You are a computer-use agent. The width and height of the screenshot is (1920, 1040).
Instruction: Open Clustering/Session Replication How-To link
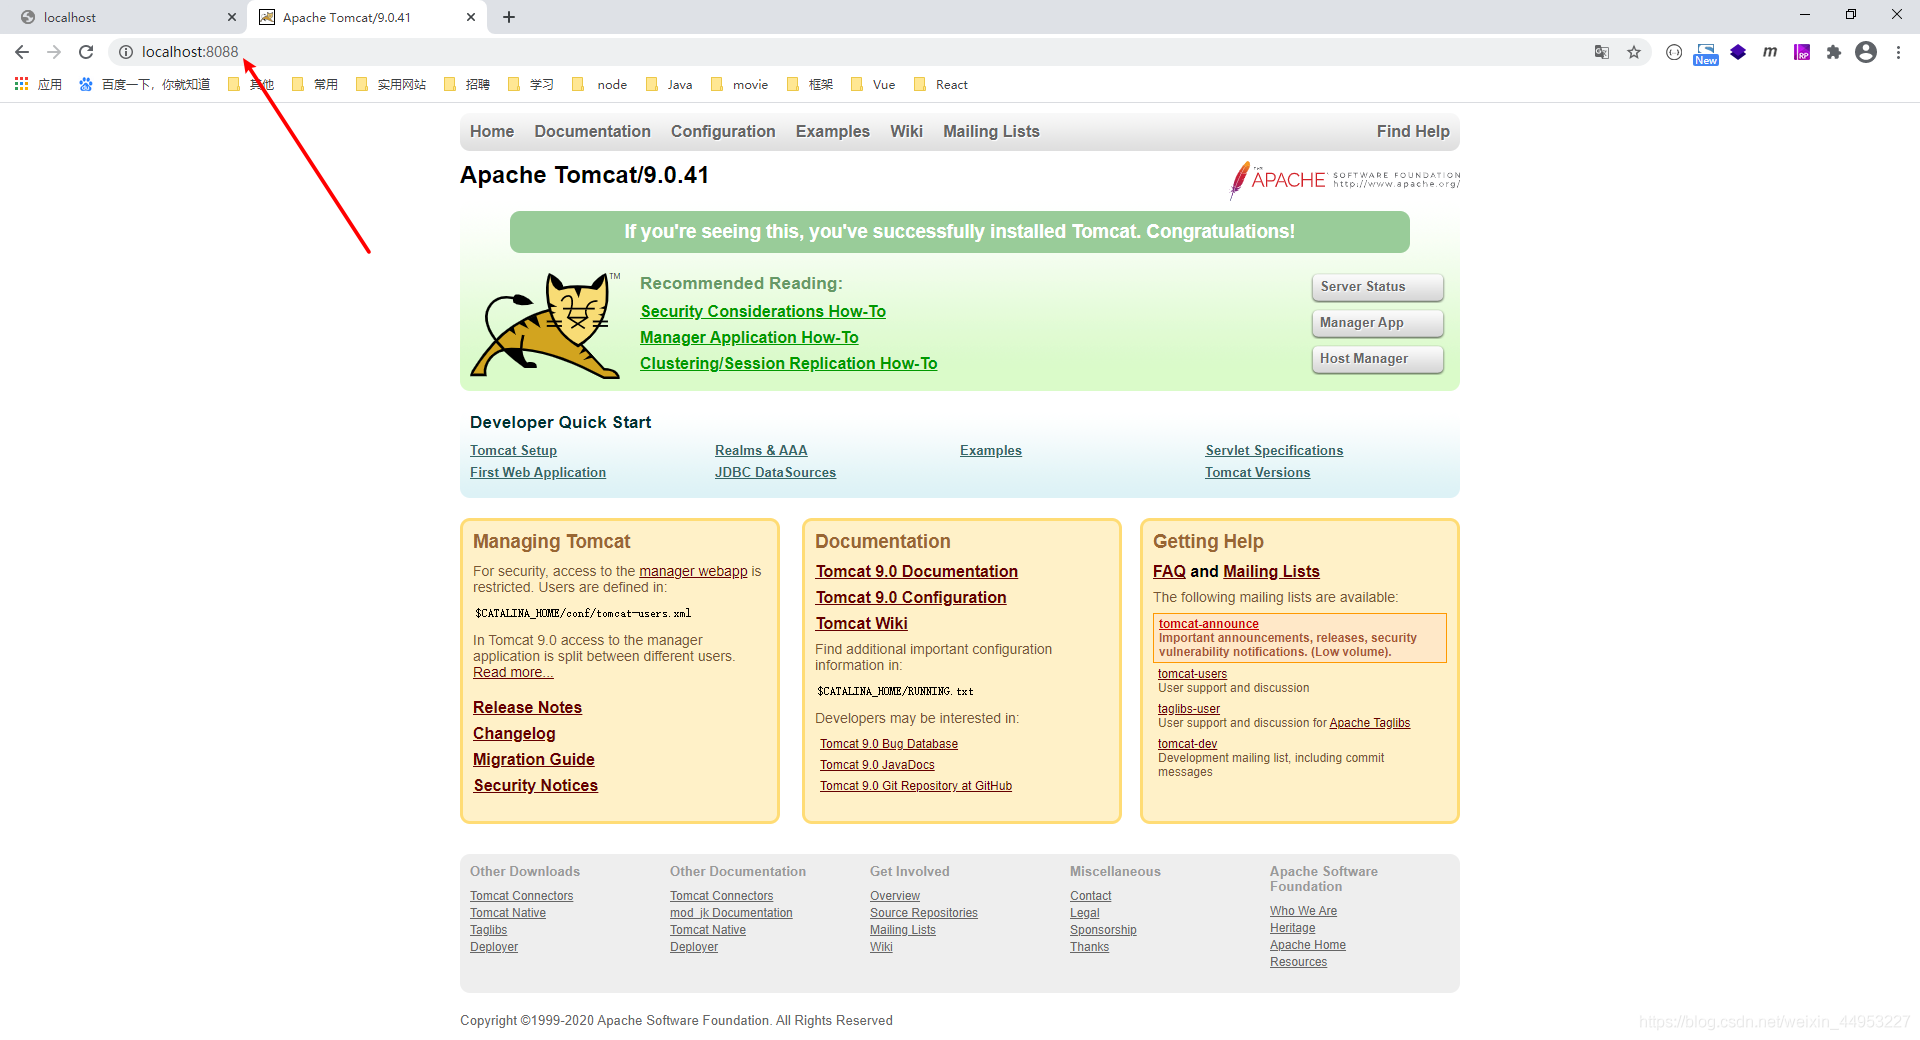coord(789,364)
